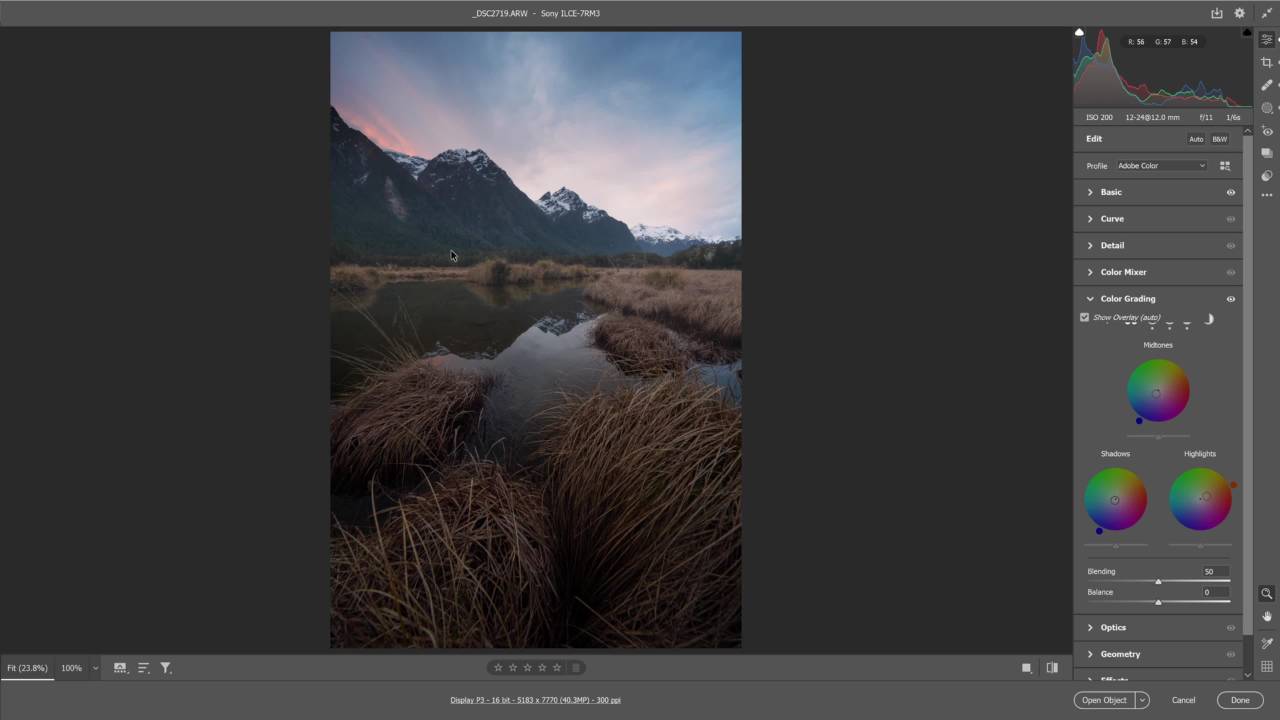Open the filmstrip filter funnel icon
This screenshot has width=1280, height=720.
(166, 668)
